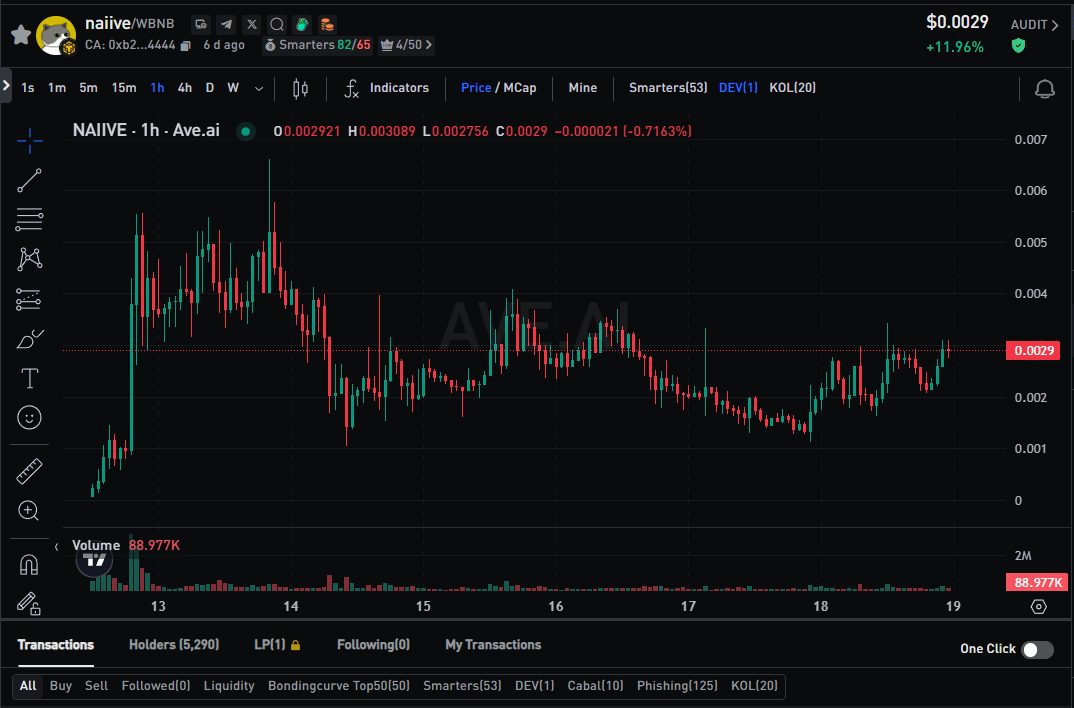Screen dimensions: 1074x708
Task: Switch chart to MCap display
Action: [520, 88]
